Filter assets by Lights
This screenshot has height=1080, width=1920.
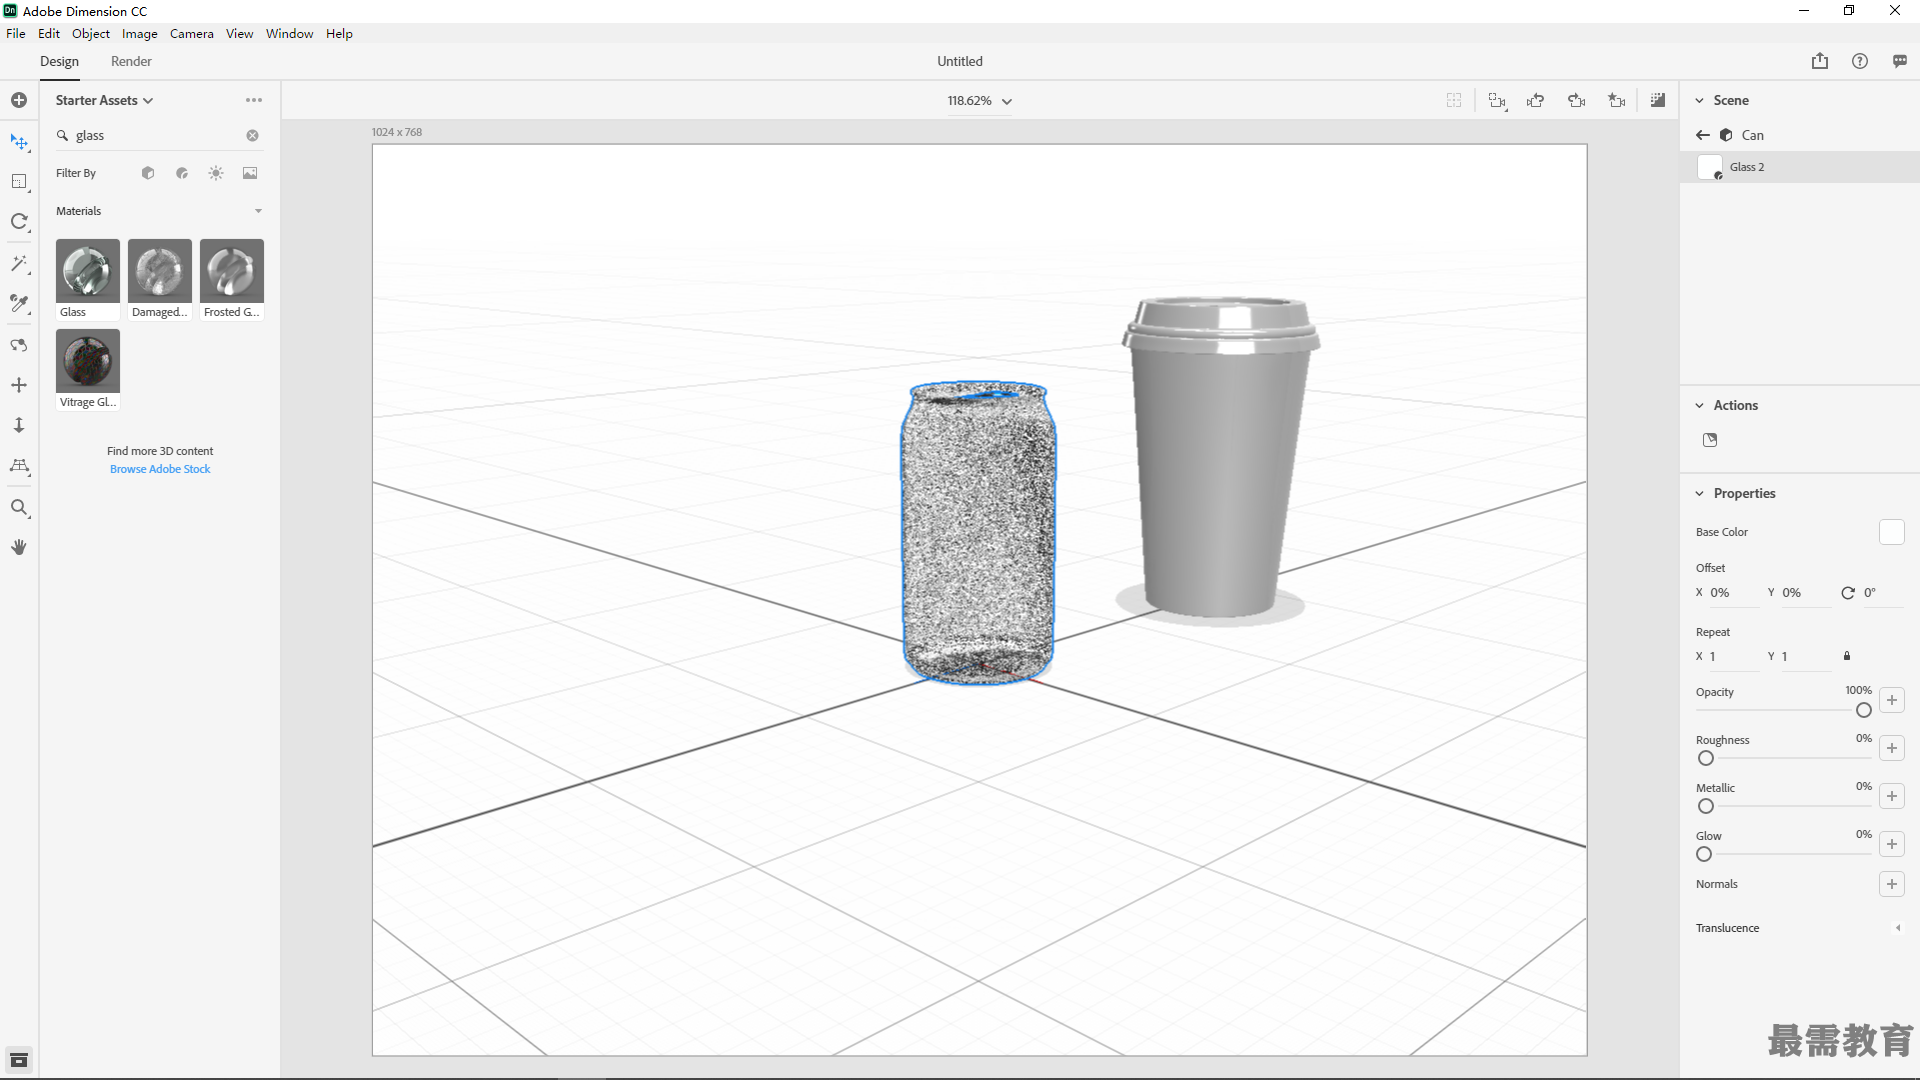click(216, 173)
